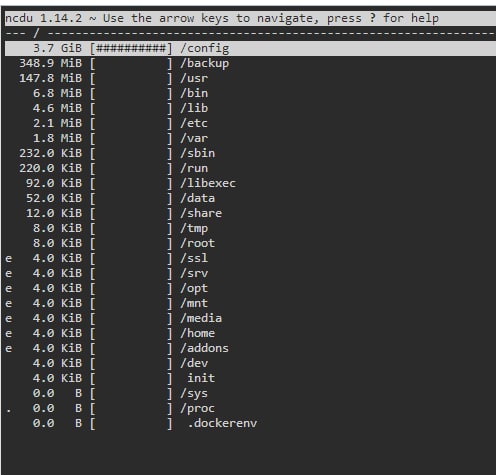Select the /dev directory row
Viewport: 496px width, 475px height.
click(x=250, y=363)
